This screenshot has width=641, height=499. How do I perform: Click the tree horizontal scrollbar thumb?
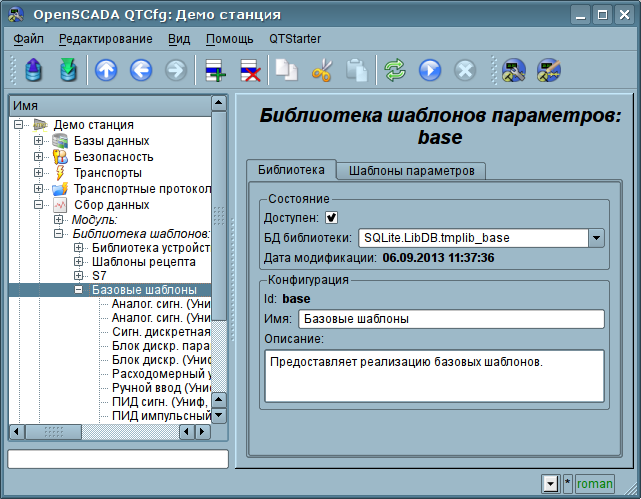(x=54, y=432)
